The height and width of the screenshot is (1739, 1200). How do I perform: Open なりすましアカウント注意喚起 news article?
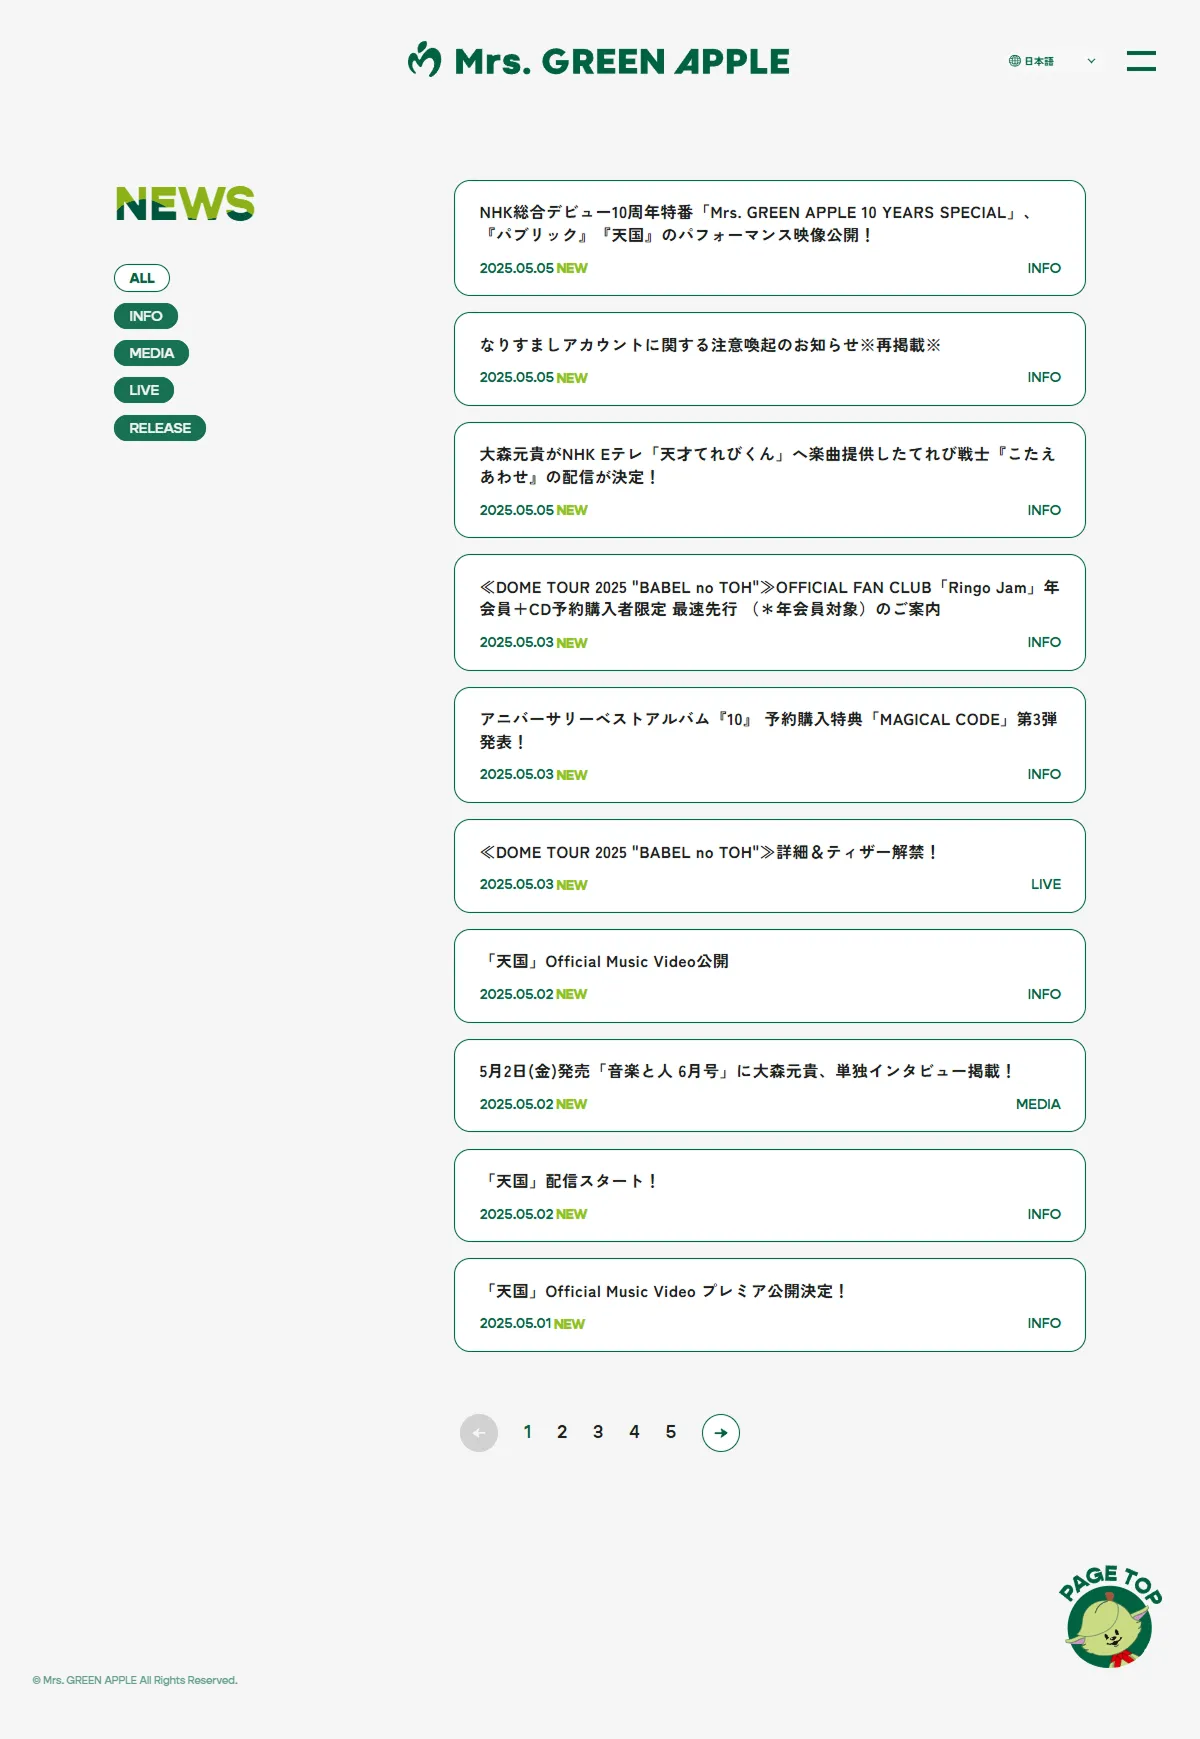coord(770,359)
